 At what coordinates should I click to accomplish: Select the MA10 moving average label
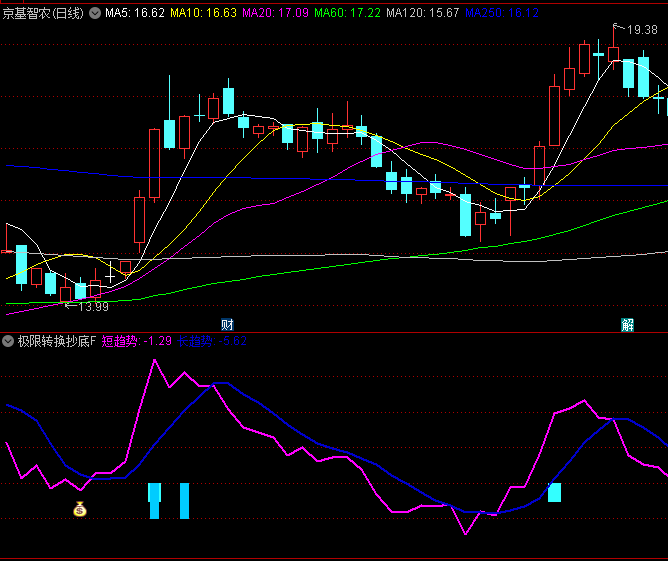point(203,13)
